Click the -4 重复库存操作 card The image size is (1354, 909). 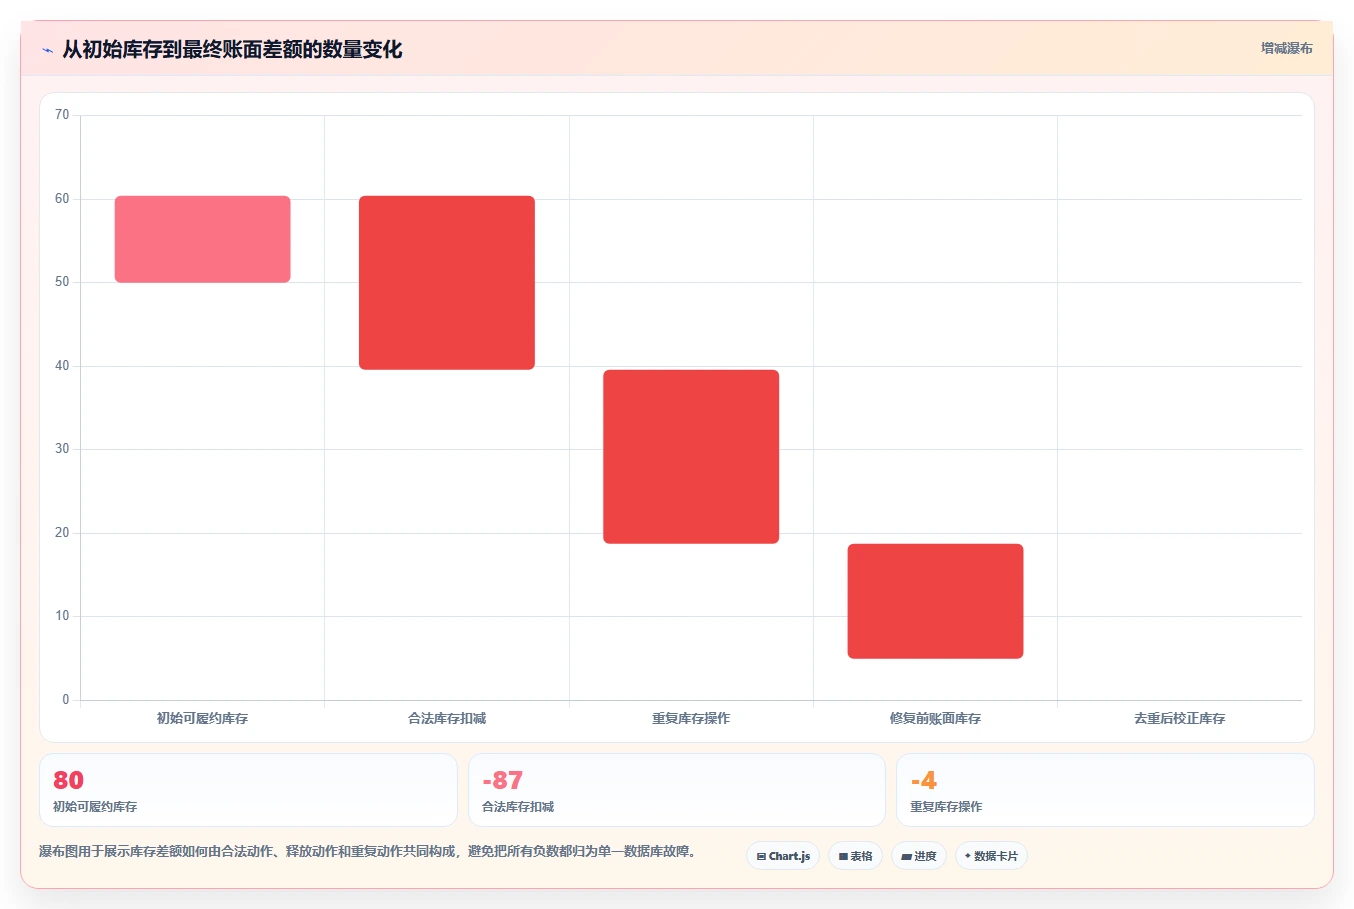pos(1105,790)
